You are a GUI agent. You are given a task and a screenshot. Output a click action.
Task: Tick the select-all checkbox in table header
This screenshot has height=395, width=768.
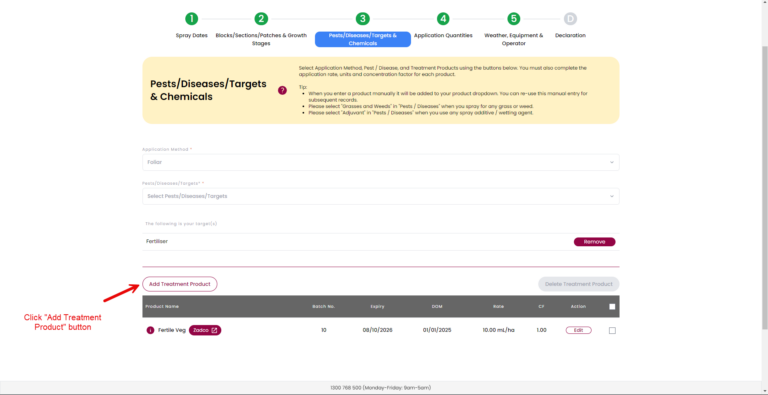point(612,307)
